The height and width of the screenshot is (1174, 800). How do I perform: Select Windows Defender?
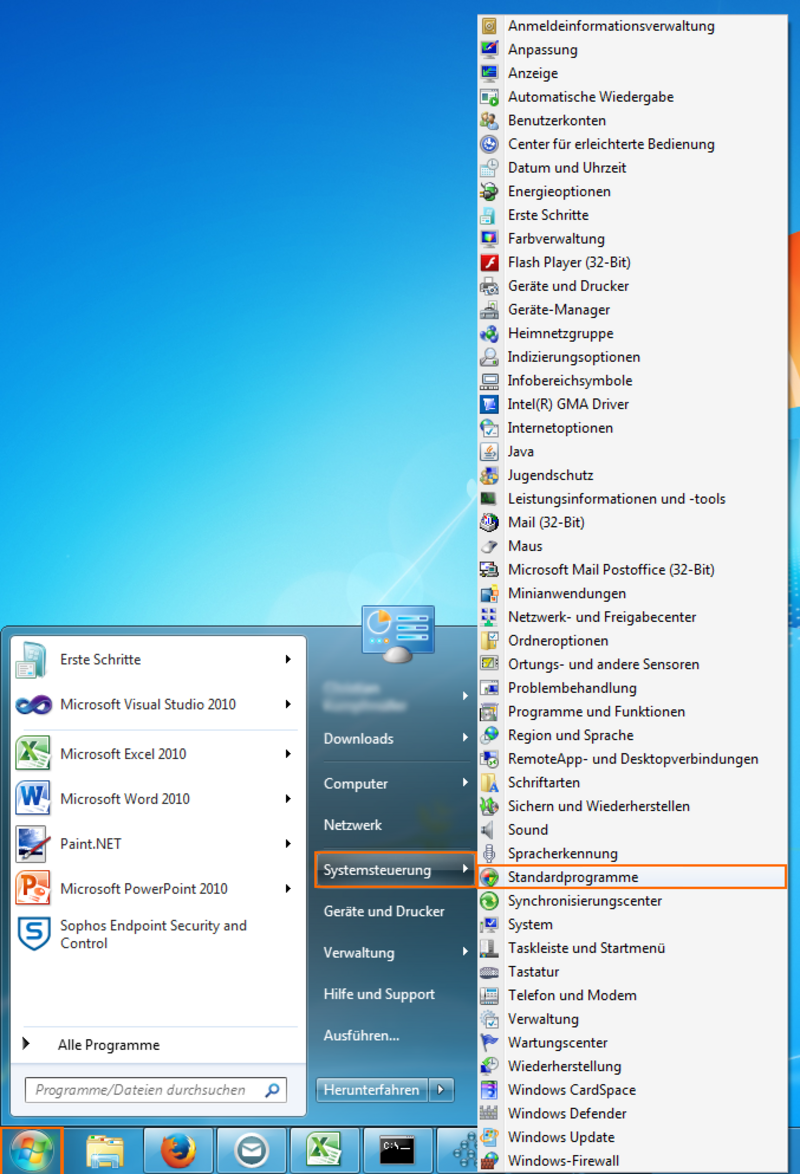[x=632, y=1113]
